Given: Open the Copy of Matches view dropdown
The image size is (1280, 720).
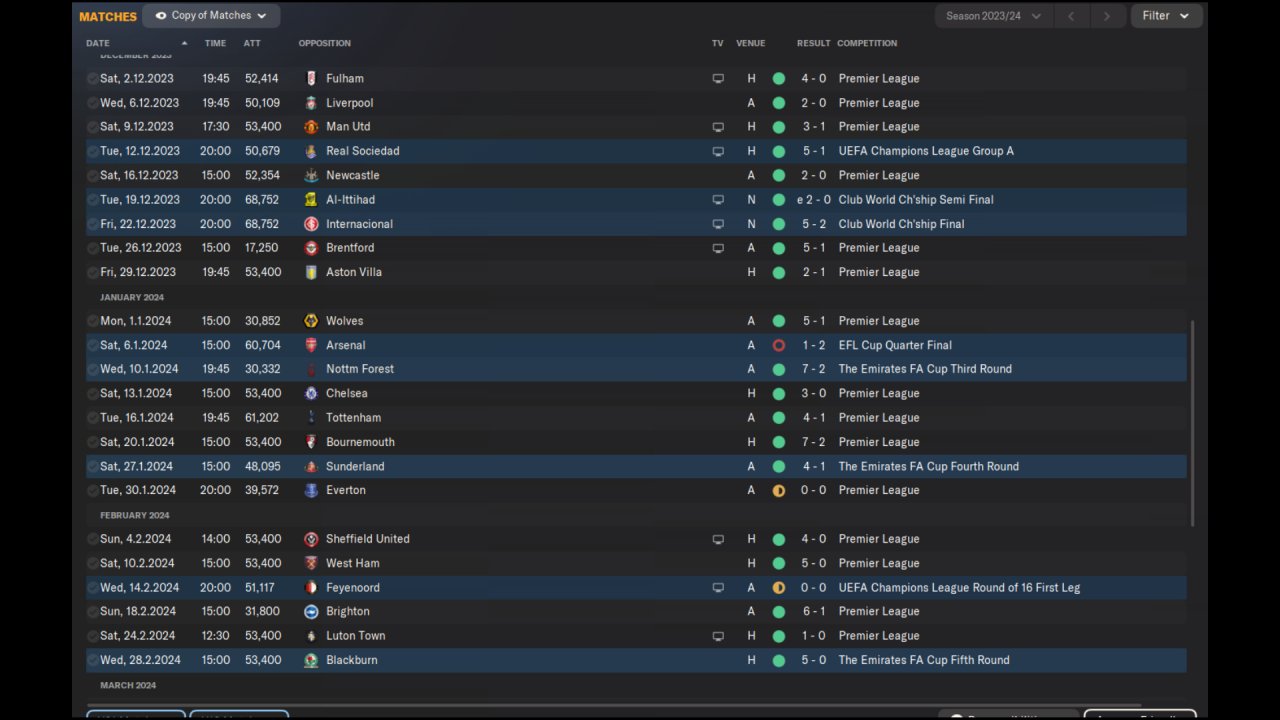Looking at the screenshot, I should tap(211, 16).
